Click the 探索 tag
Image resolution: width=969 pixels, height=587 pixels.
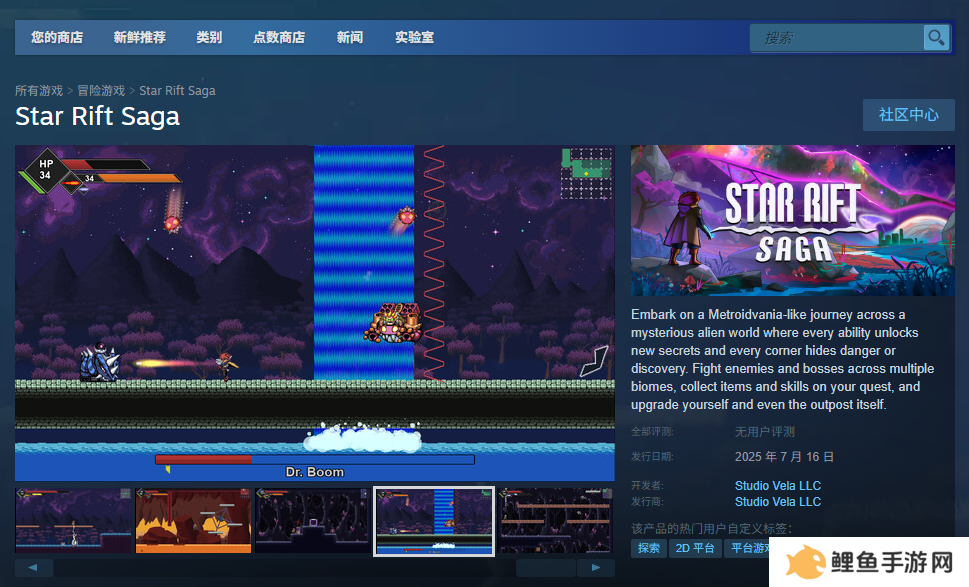[649, 548]
